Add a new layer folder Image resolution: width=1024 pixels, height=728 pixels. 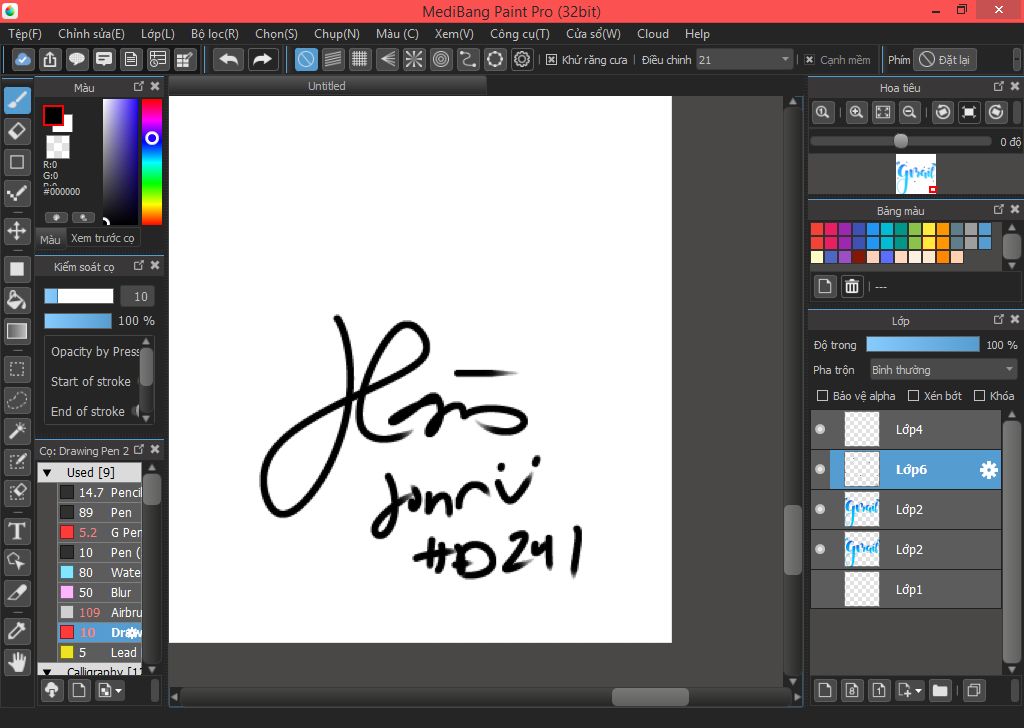click(x=940, y=690)
